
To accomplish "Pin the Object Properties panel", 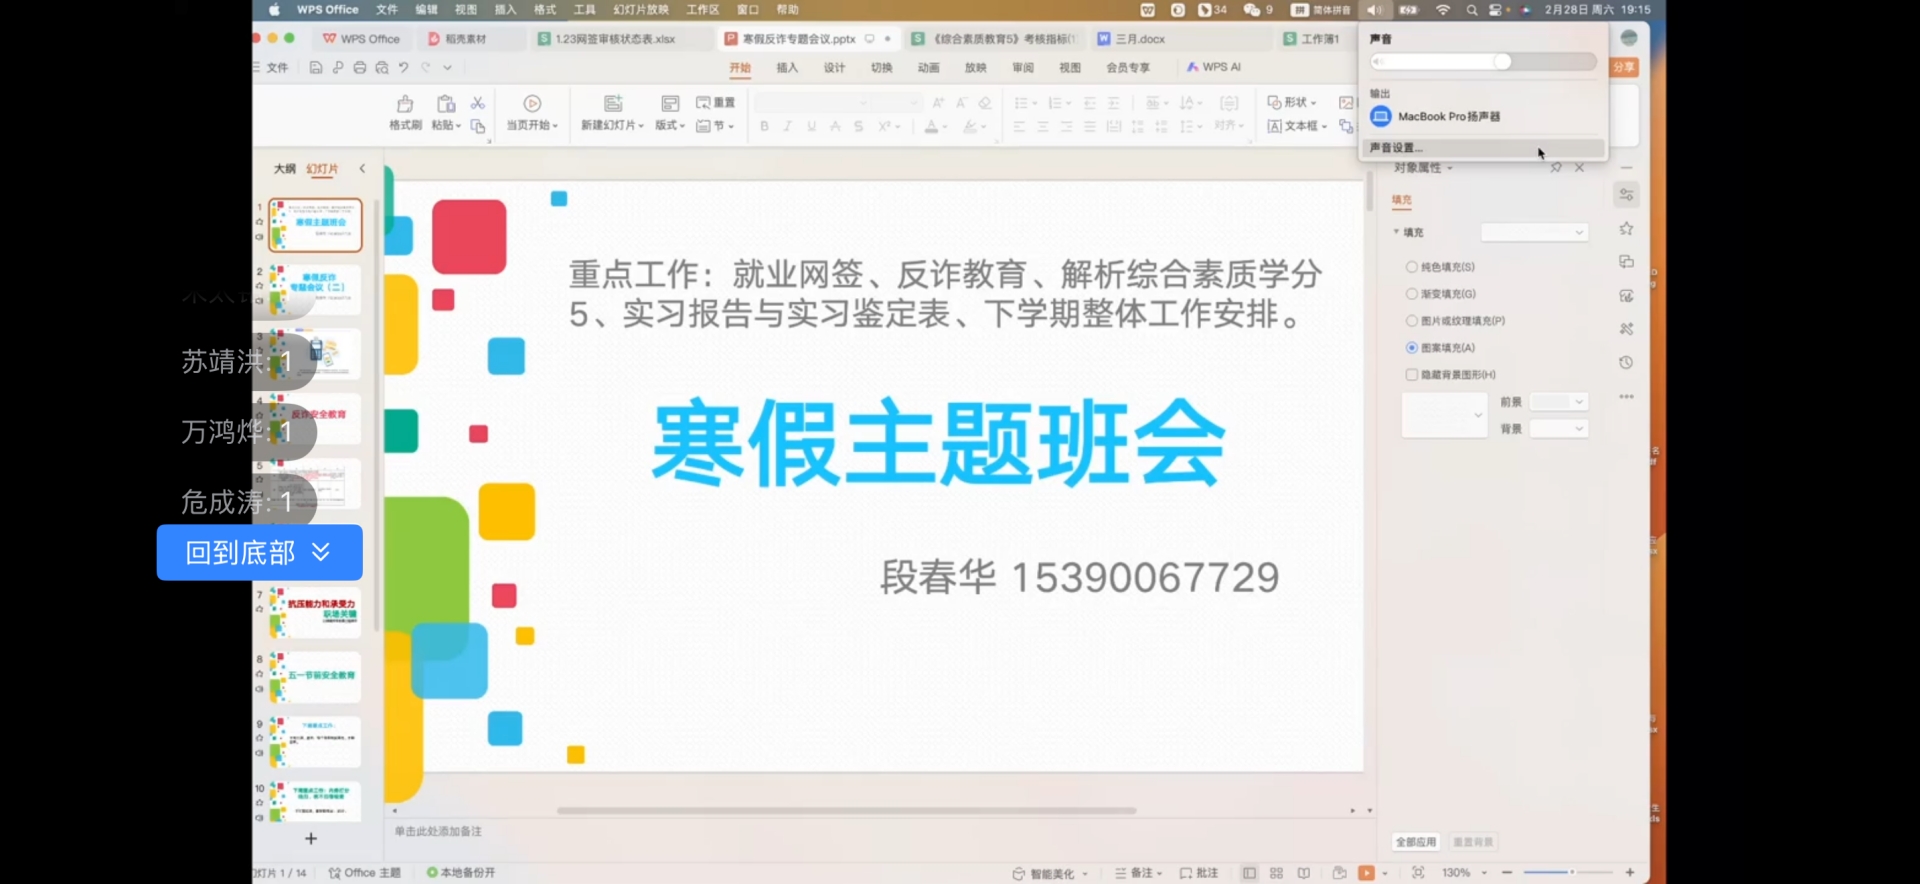I will (1556, 168).
